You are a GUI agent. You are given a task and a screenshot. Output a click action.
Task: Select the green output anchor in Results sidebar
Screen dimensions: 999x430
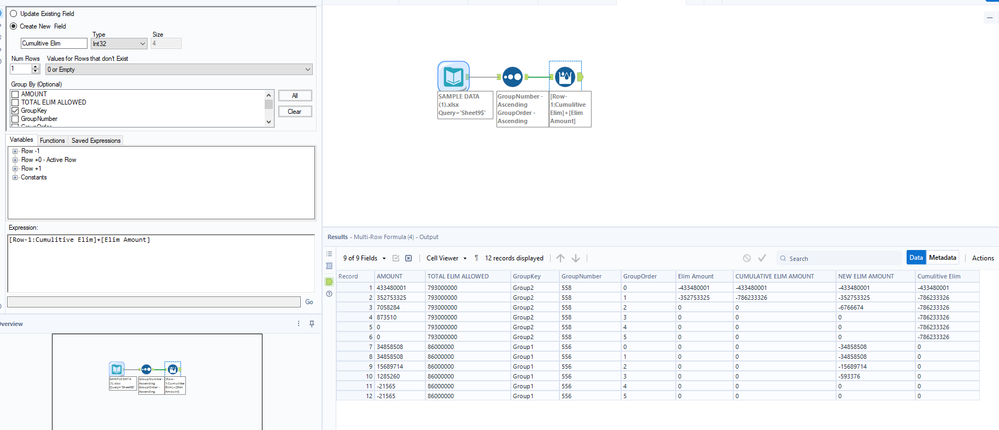coord(329,281)
